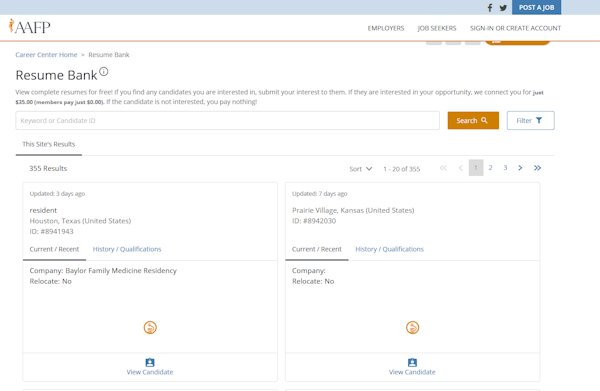
Task: Expand the Sort dropdown
Action: (360, 169)
